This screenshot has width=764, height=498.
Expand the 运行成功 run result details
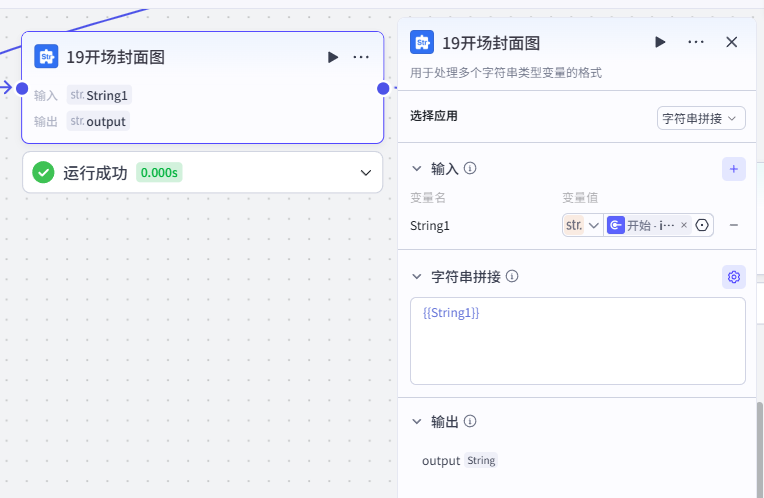pos(365,173)
